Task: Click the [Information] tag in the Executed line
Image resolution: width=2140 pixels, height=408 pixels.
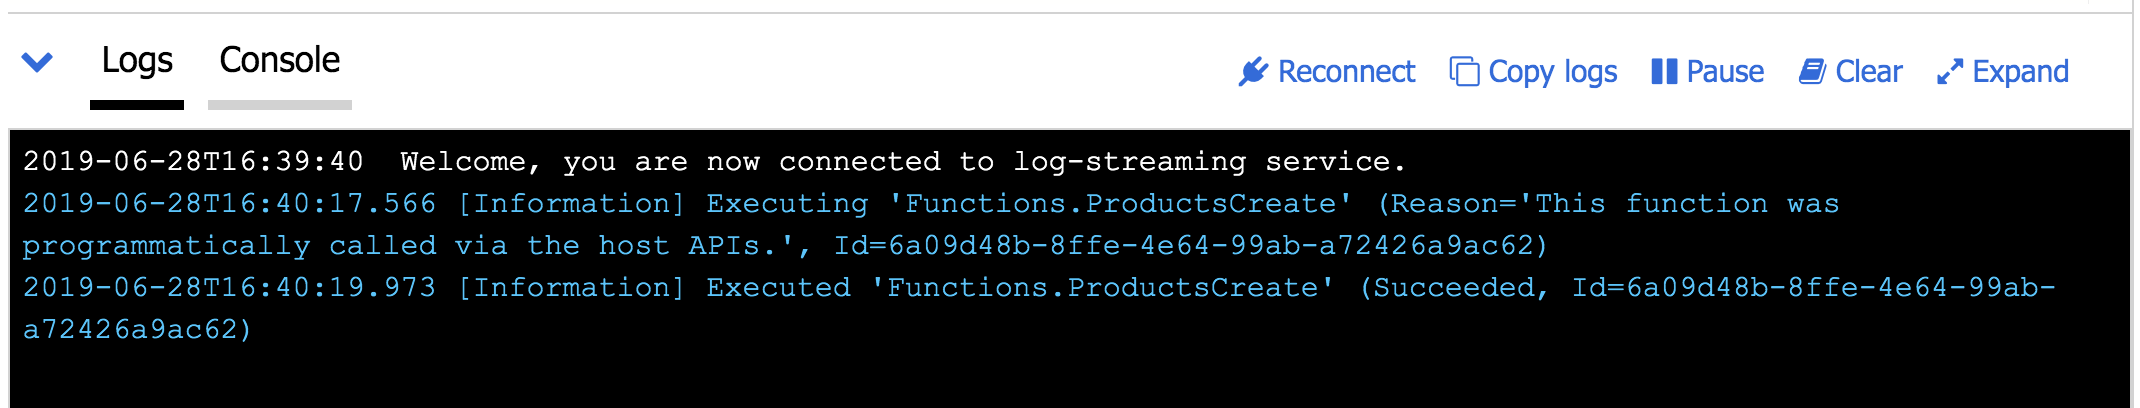Action: point(571,288)
